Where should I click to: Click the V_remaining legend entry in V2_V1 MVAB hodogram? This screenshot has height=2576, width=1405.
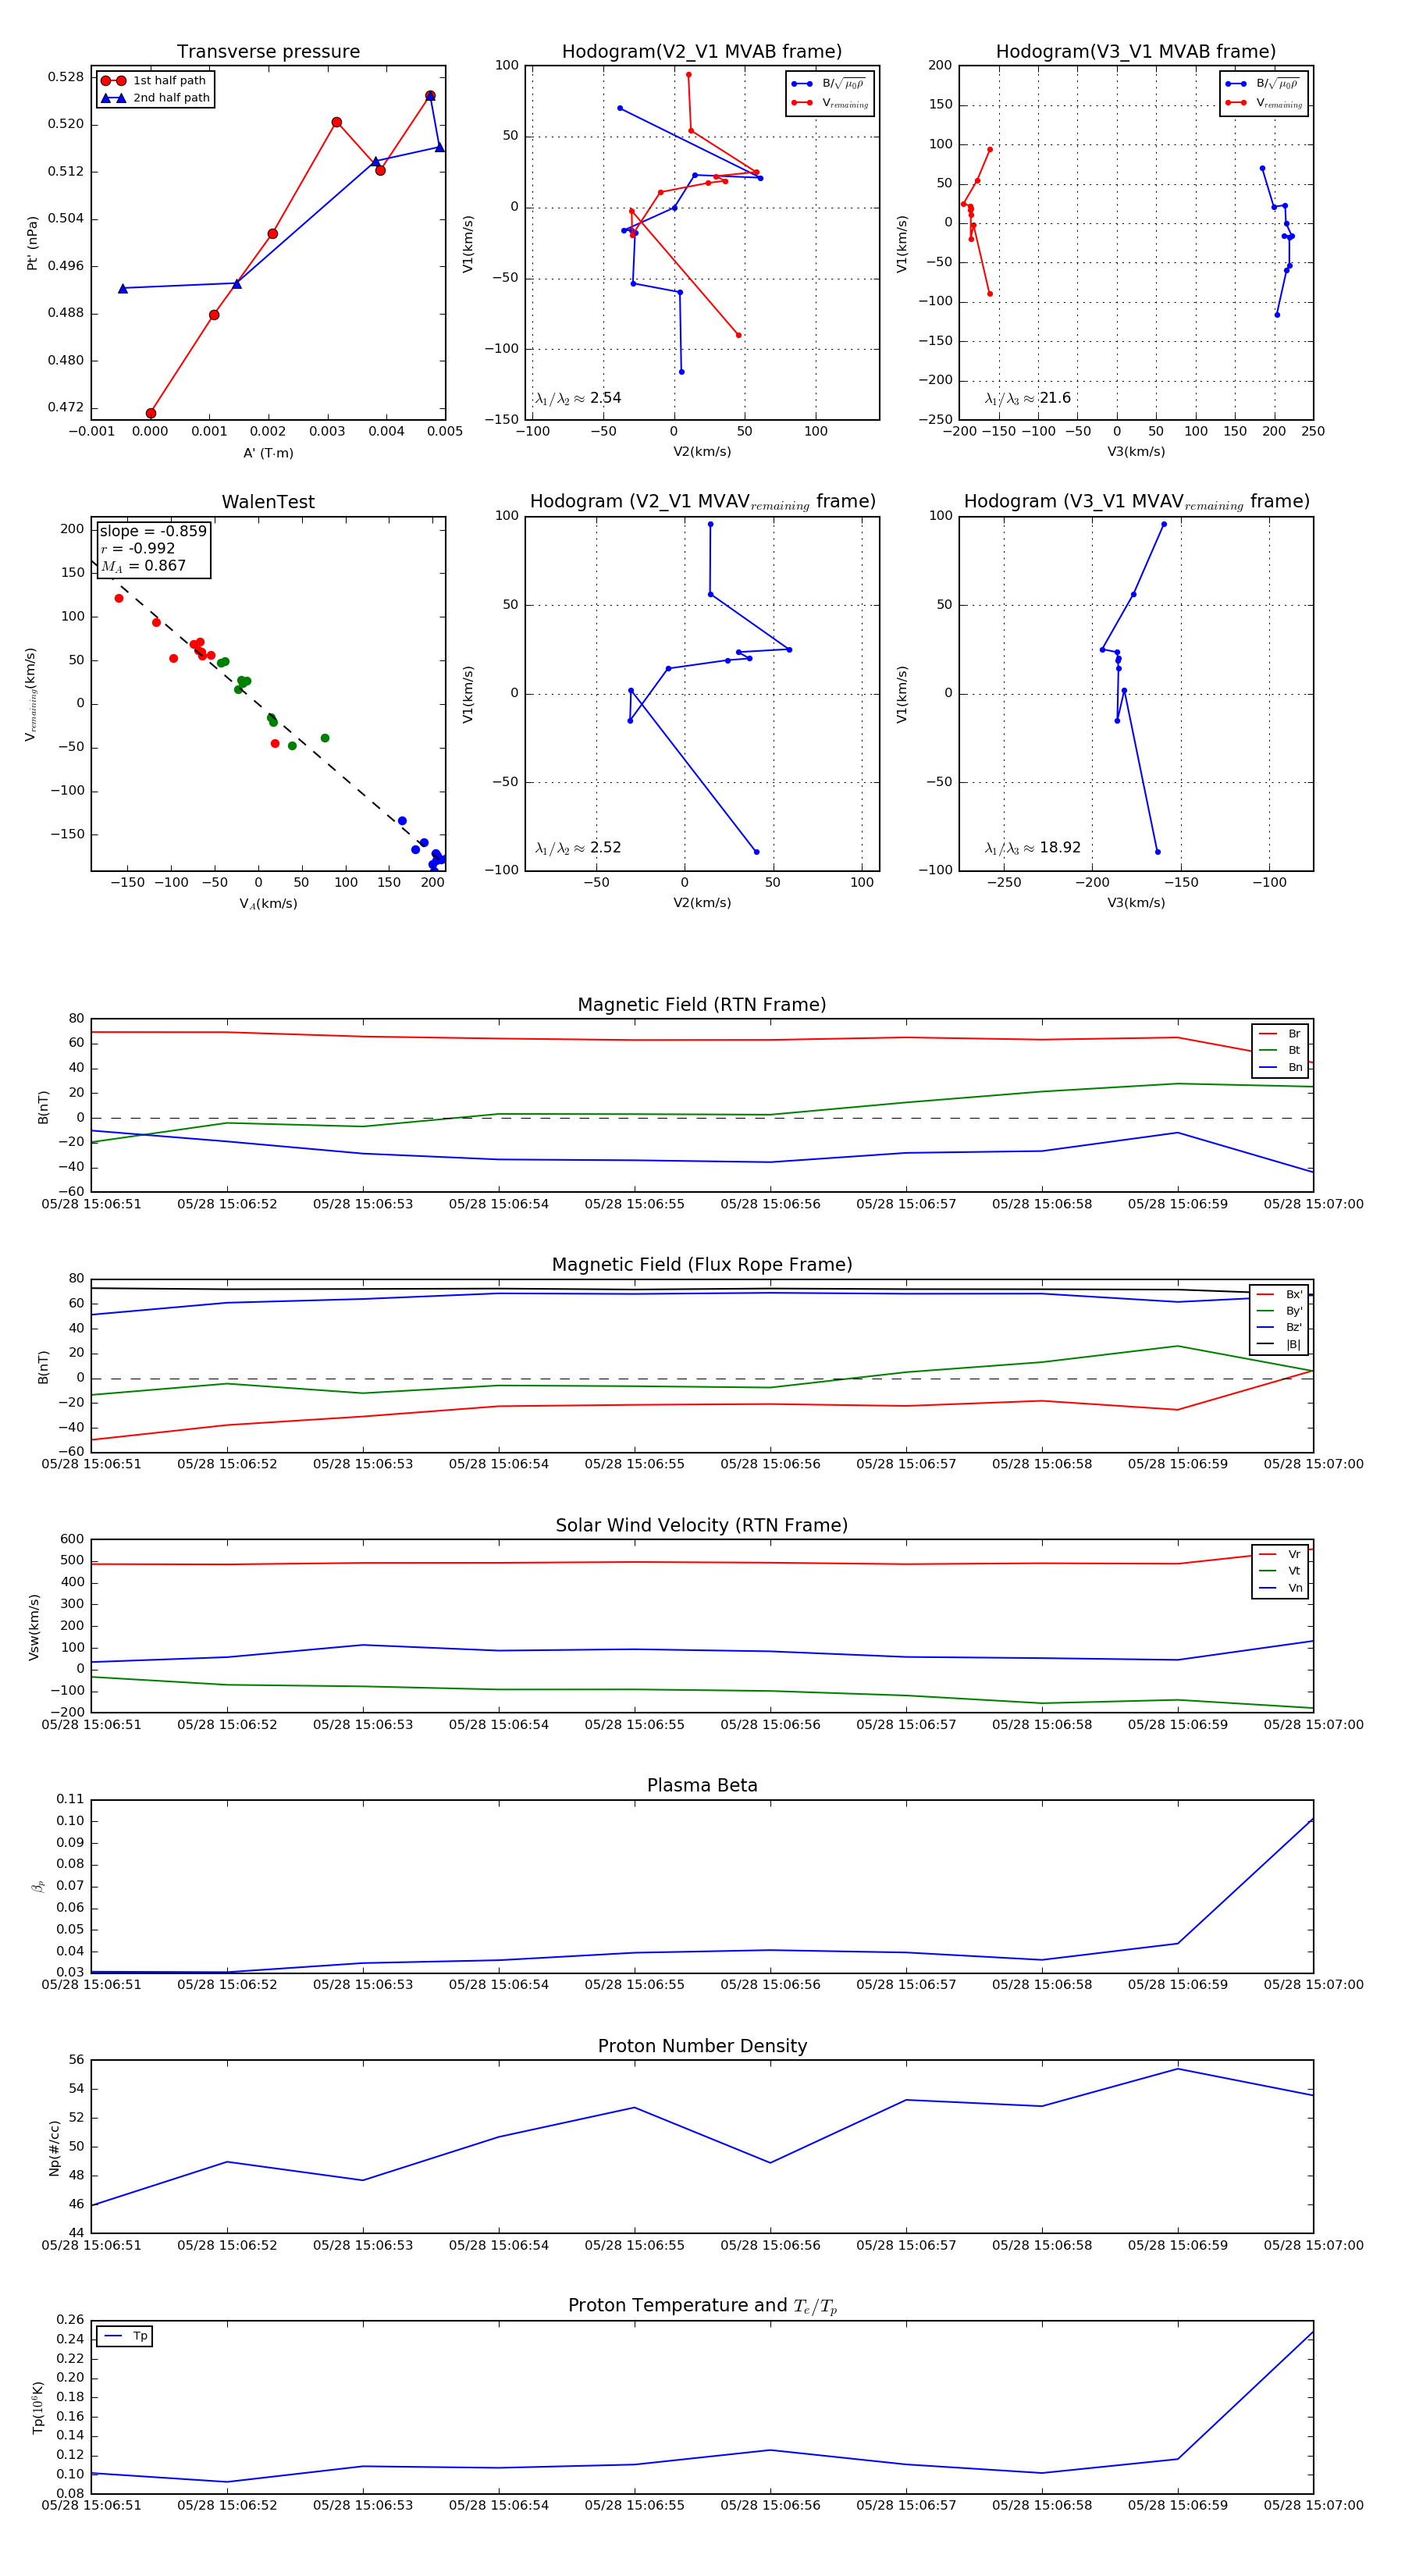coord(829,103)
